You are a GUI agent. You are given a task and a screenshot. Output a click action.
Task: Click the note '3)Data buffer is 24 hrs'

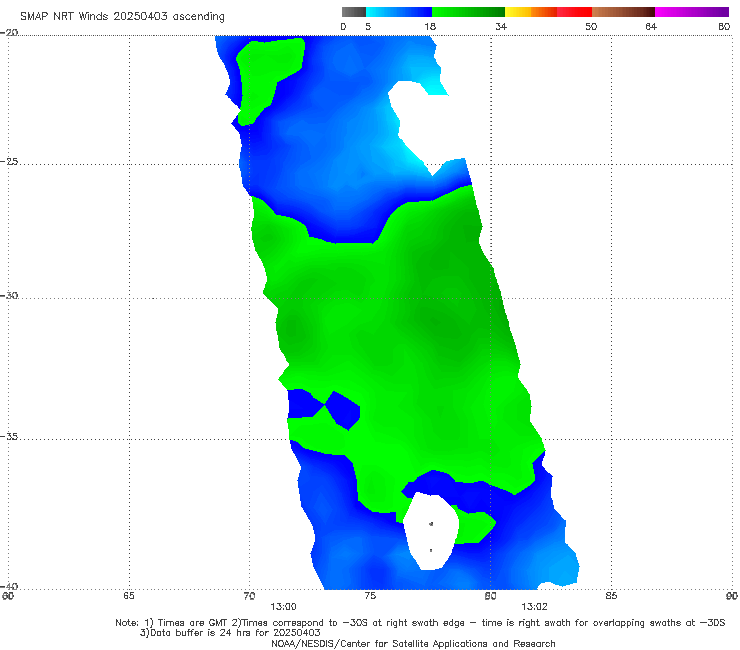230,633
